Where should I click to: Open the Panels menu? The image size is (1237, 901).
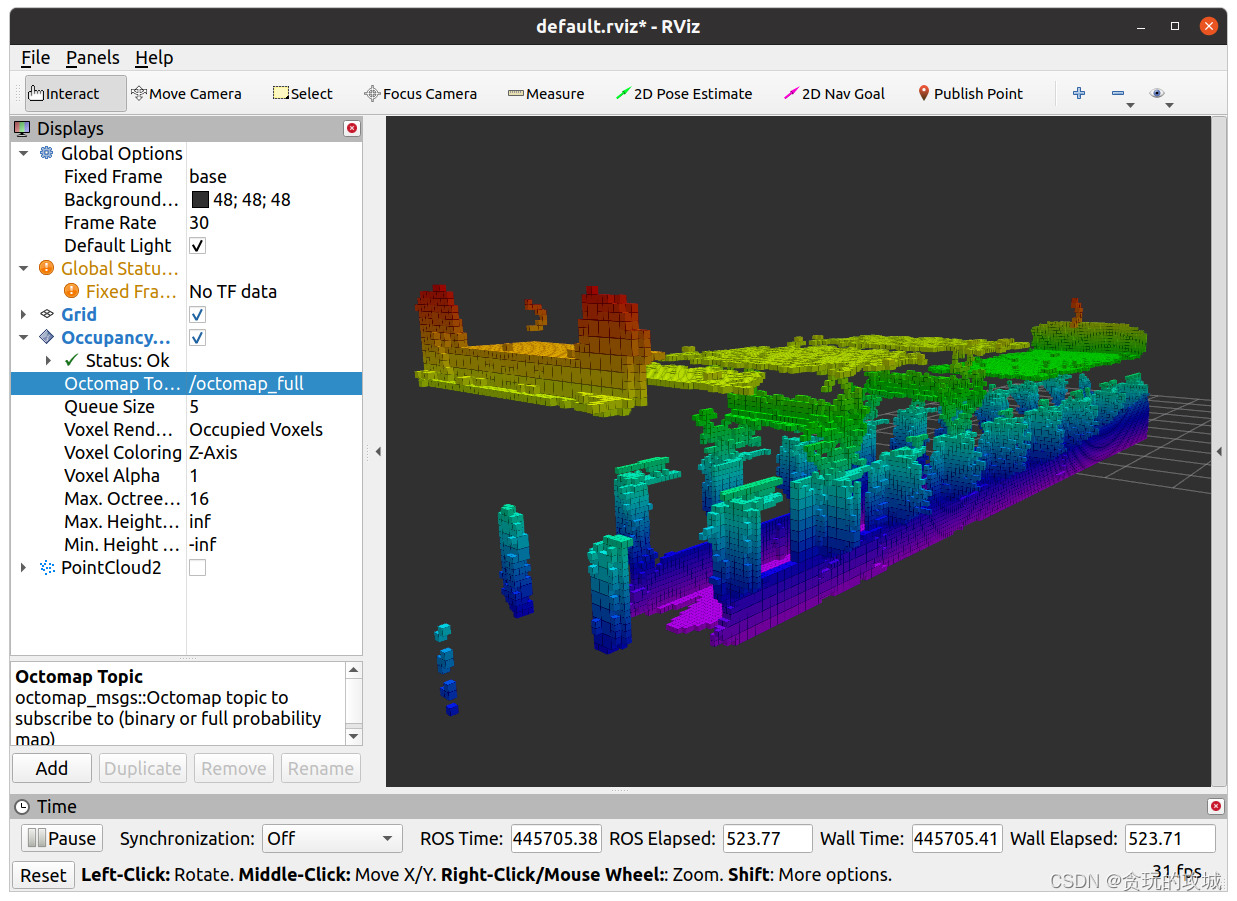92,57
